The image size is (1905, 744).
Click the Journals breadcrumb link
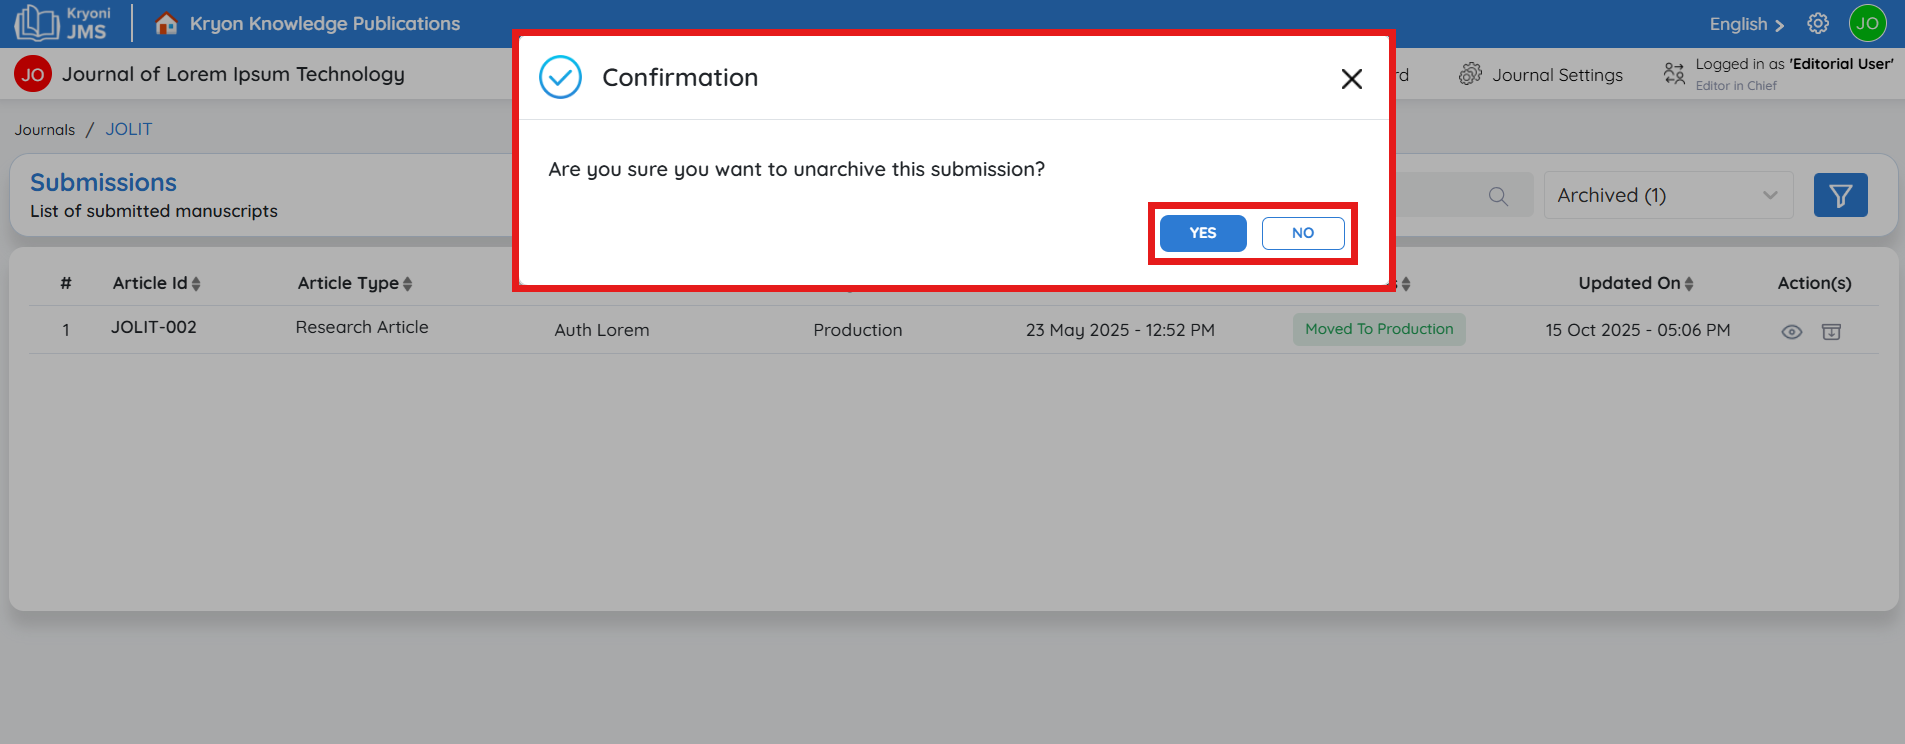tap(45, 130)
